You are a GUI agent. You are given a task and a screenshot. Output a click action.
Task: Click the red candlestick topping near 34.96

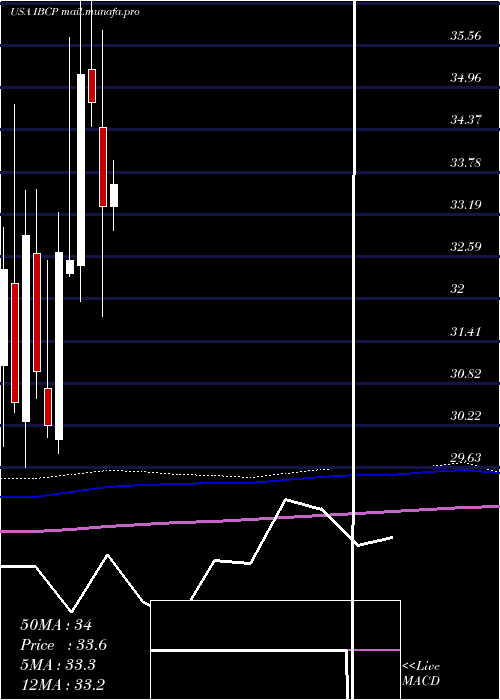pos(92,86)
